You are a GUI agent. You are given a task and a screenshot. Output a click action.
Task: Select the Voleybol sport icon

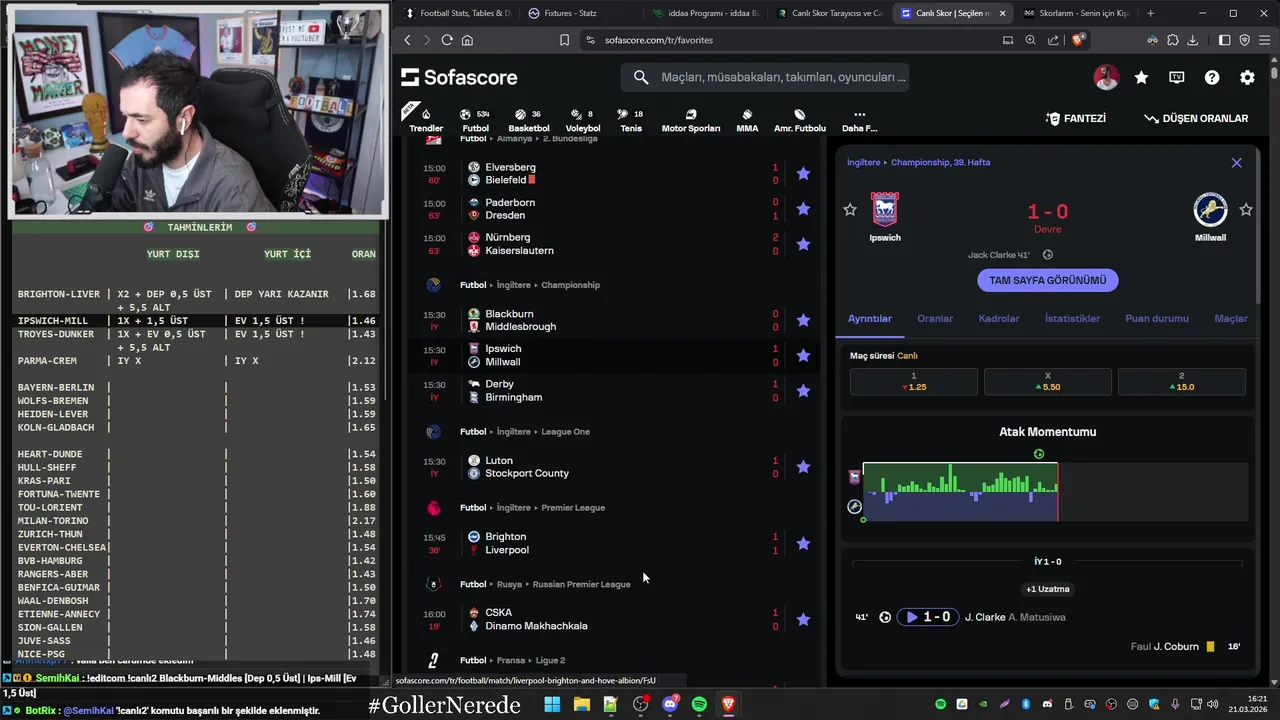[x=583, y=120]
